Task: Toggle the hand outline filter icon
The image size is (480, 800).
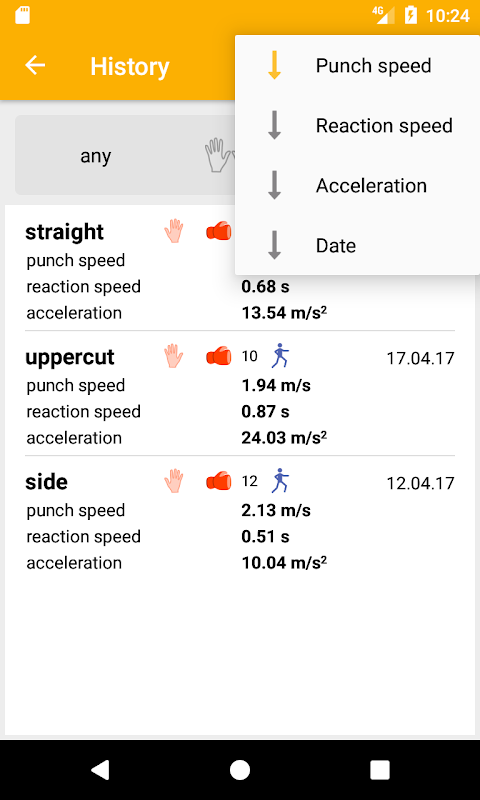Action: (217, 155)
